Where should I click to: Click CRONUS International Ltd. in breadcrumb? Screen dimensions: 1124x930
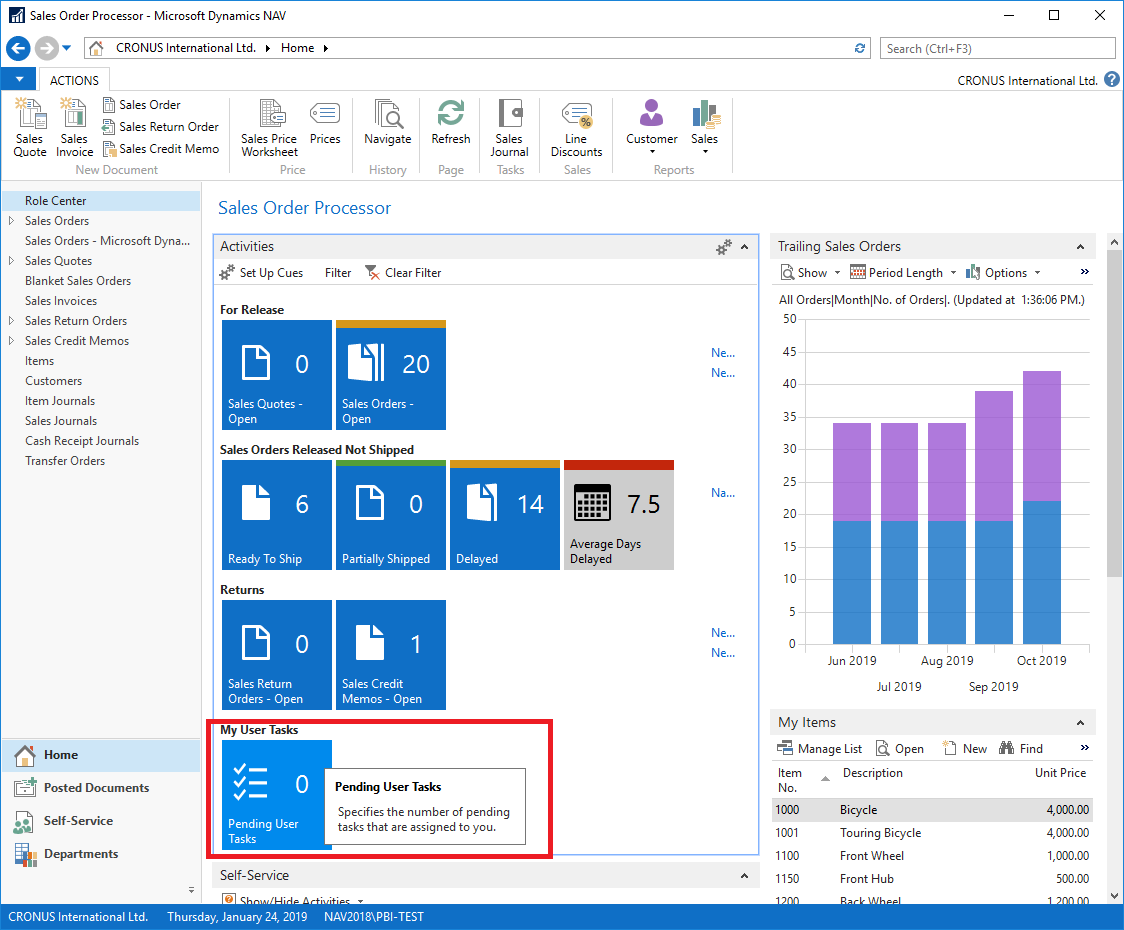point(186,48)
